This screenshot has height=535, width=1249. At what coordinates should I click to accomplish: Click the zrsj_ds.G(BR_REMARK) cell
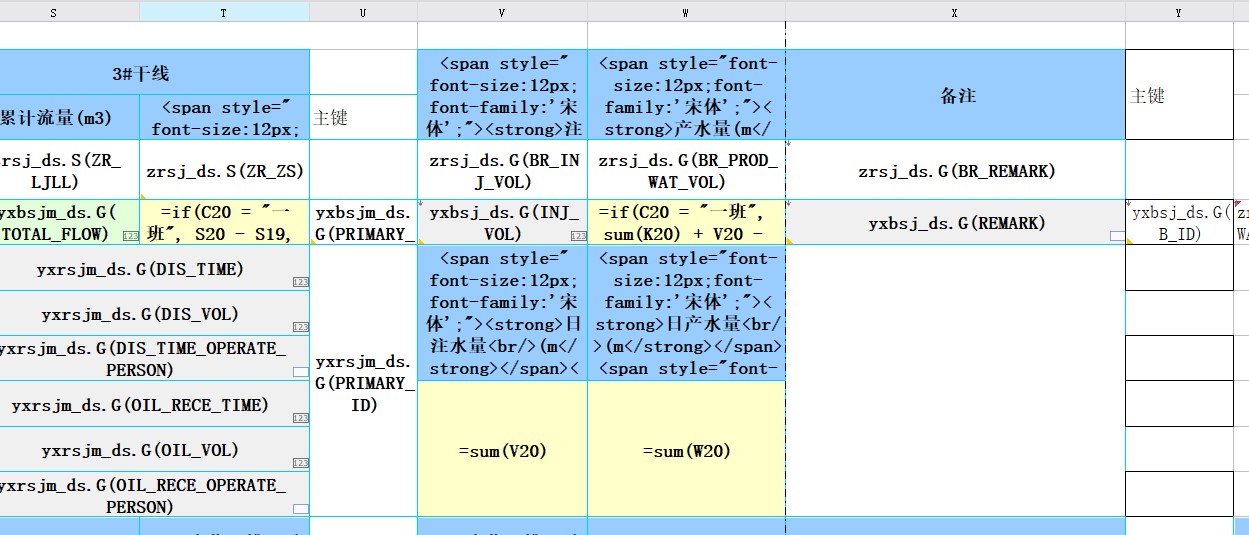(955, 171)
